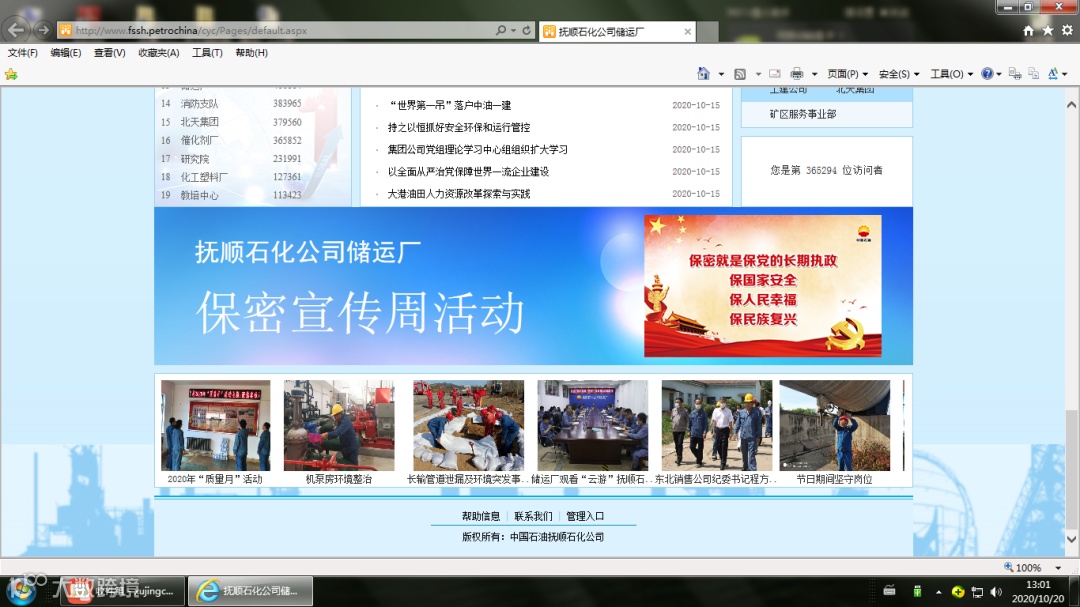Open the 管理入口 footer link
Screen dimensions: 1080x607
coord(585,516)
